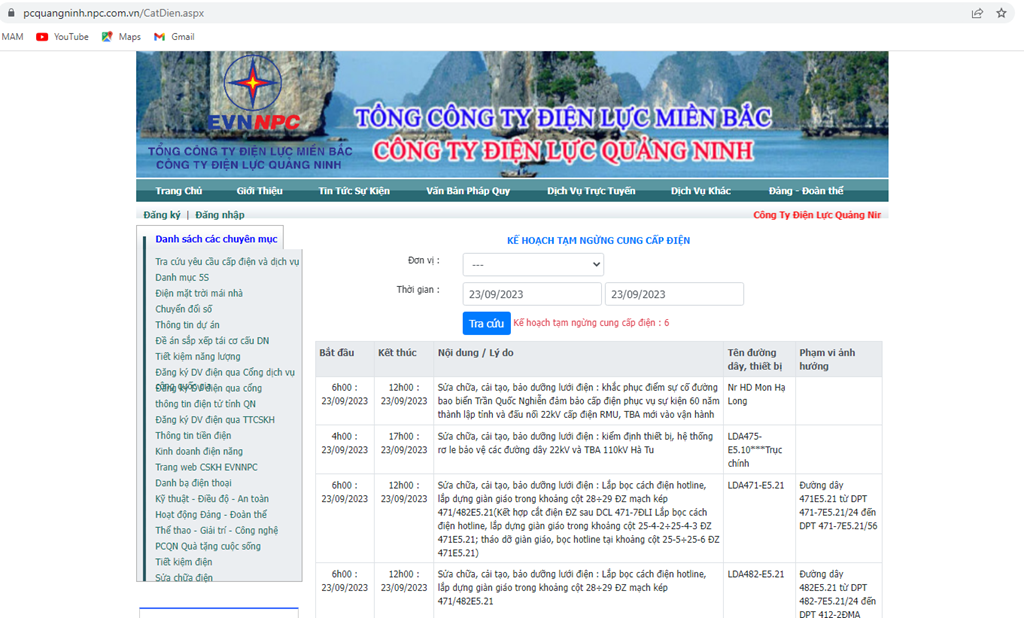Open Đăng ký DV điện qua TTCSKH link
Viewport: 1024px width, 618px height.
pos(215,419)
